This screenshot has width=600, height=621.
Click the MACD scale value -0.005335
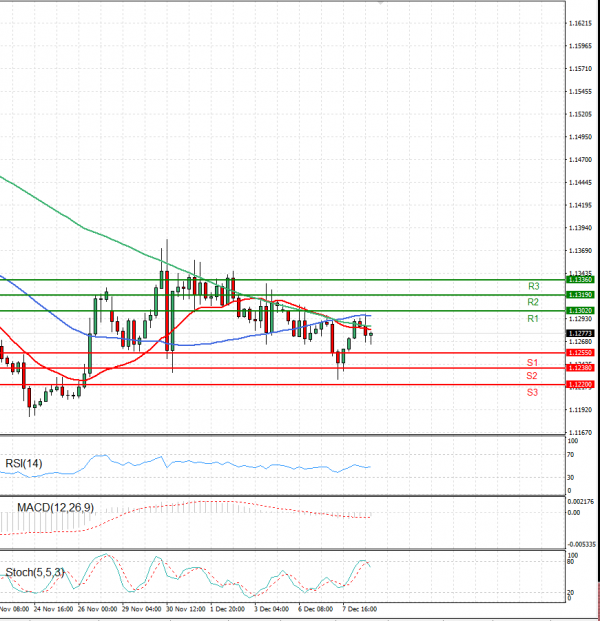tap(581, 544)
